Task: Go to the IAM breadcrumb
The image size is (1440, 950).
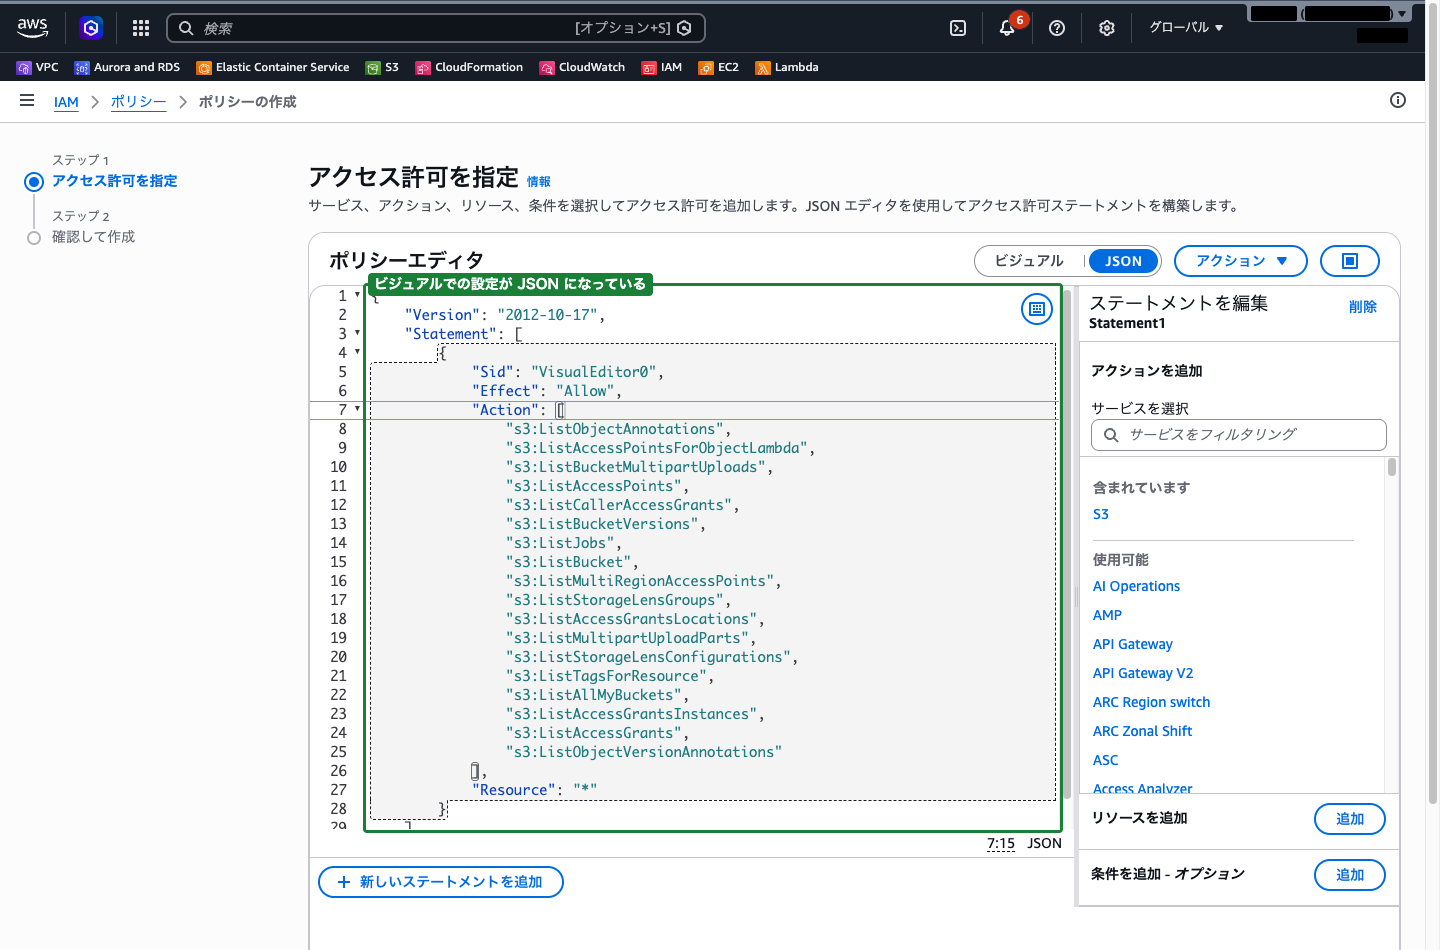Action: (66, 102)
